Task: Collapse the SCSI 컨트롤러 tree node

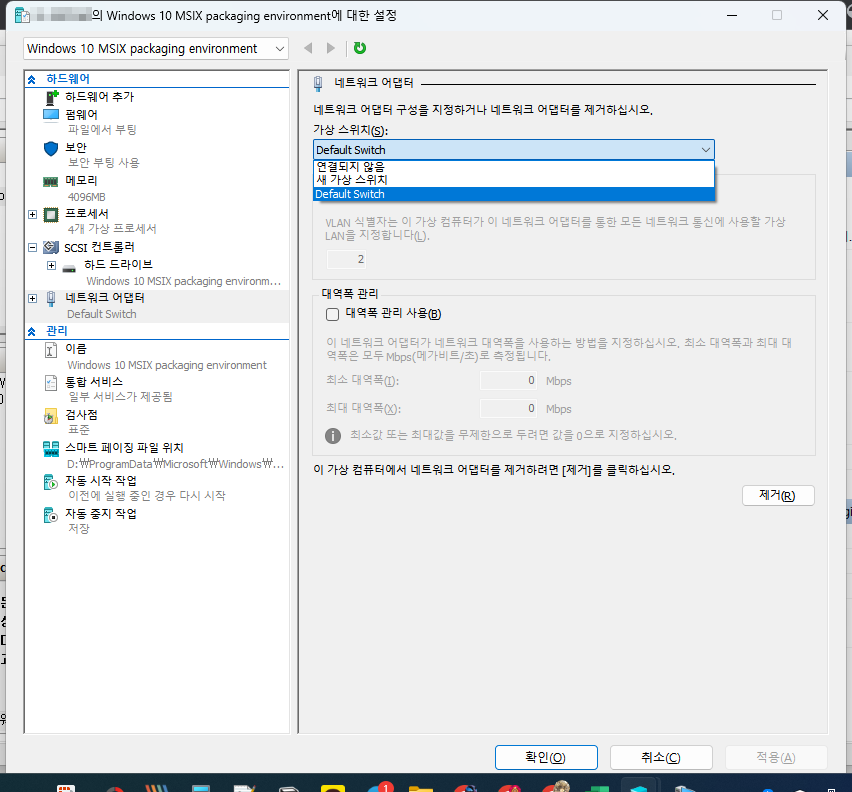Action: (x=33, y=247)
